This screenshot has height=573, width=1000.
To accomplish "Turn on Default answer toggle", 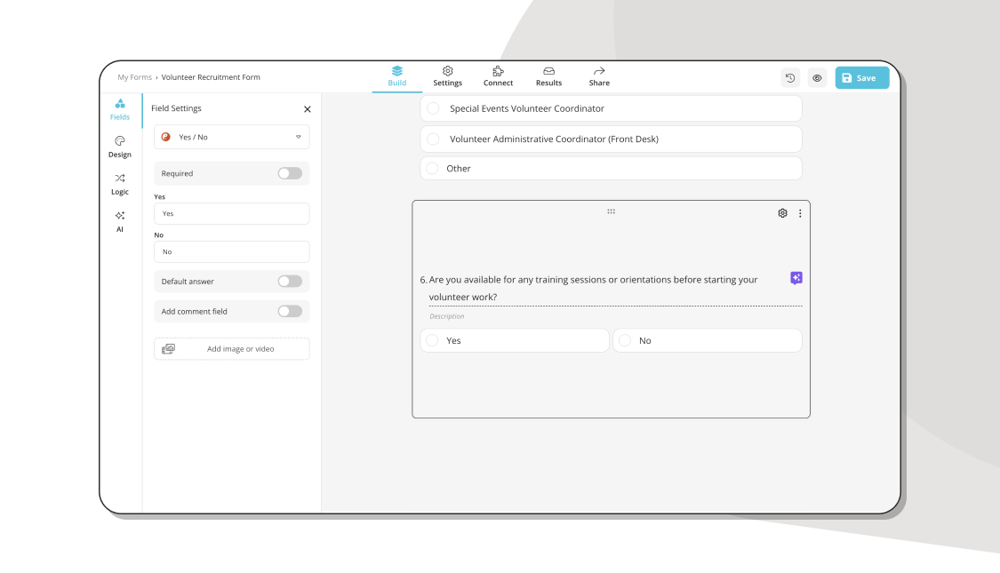I will [289, 281].
